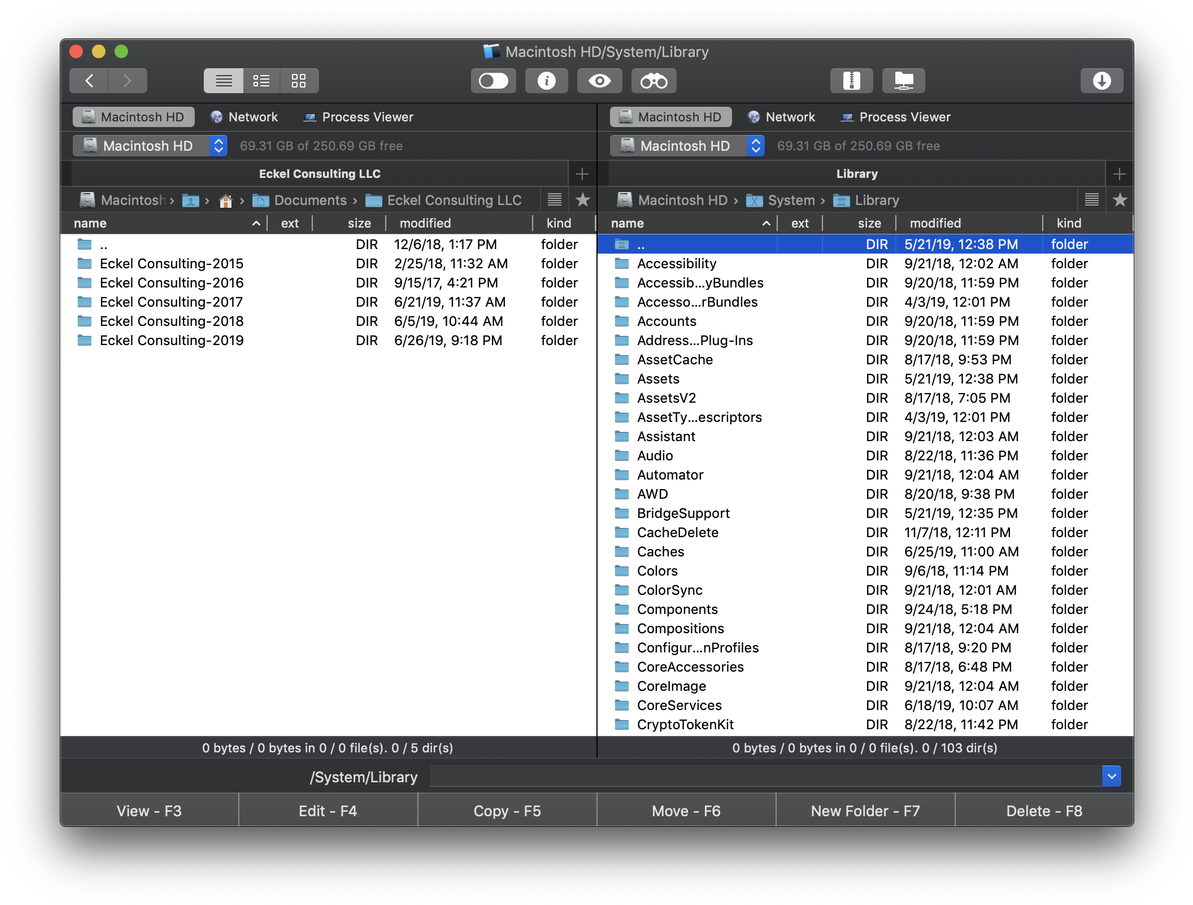Open the downloads queue arrow button
1193x905 pixels.
tap(1102, 81)
